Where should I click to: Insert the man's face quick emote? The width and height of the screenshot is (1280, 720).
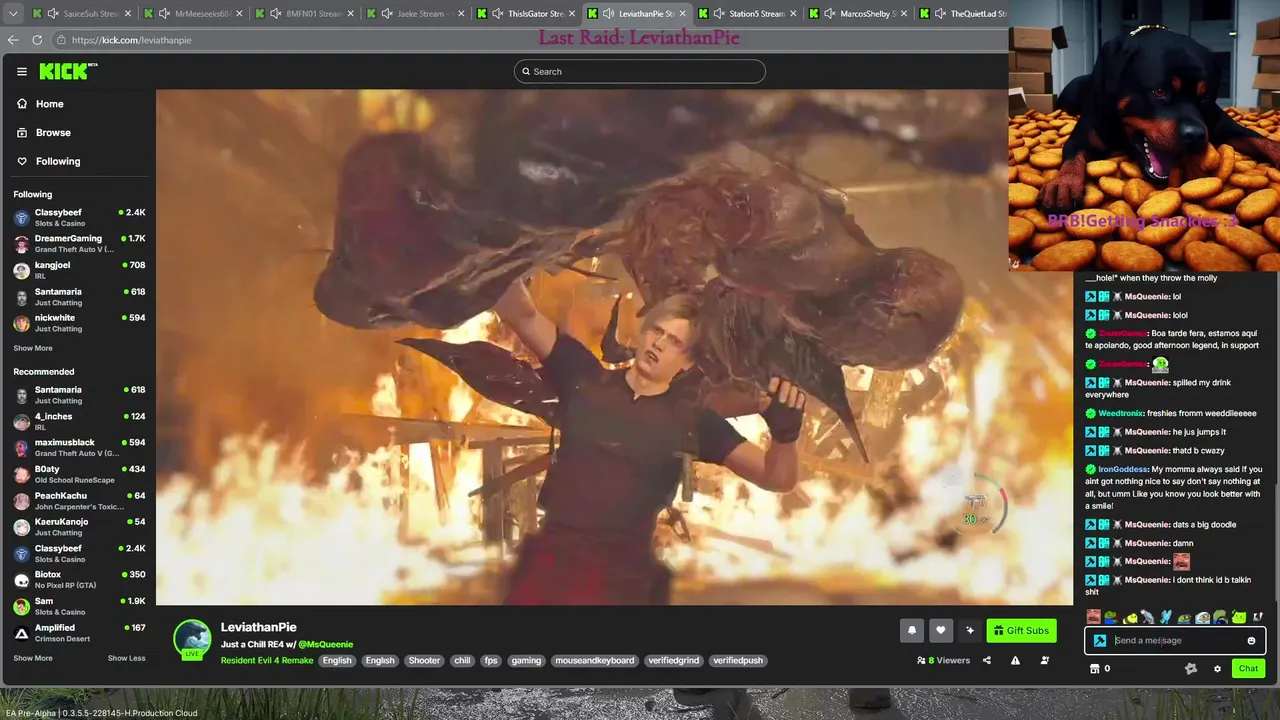pyautogui.click(x=1094, y=617)
